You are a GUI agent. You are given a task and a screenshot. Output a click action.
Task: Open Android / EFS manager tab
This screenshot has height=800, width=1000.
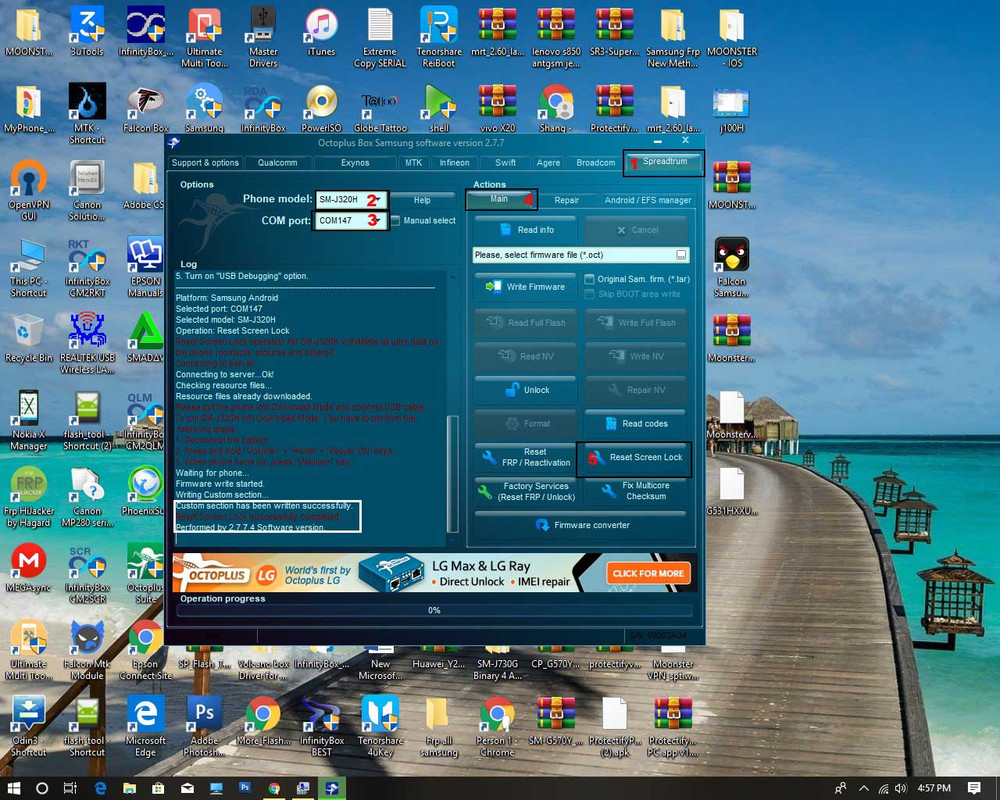click(647, 200)
